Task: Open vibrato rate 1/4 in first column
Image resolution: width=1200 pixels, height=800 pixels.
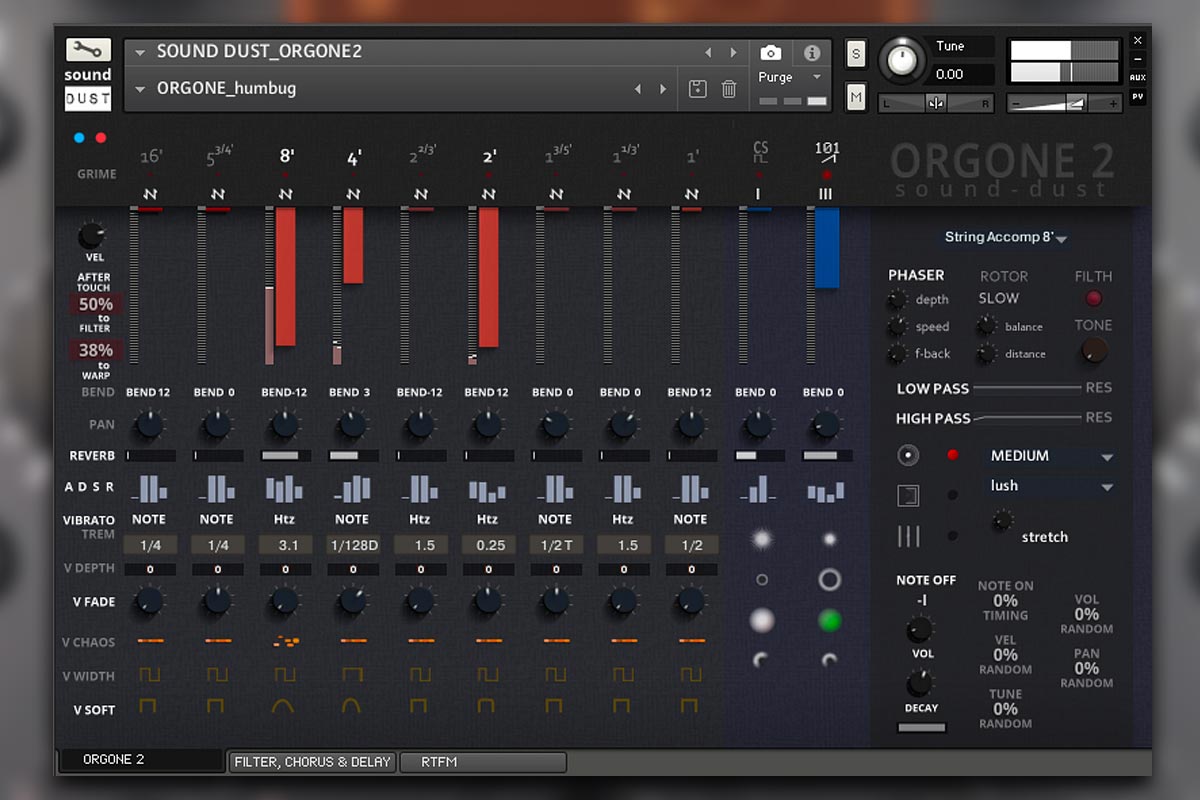Action: click(x=149, y=545)
